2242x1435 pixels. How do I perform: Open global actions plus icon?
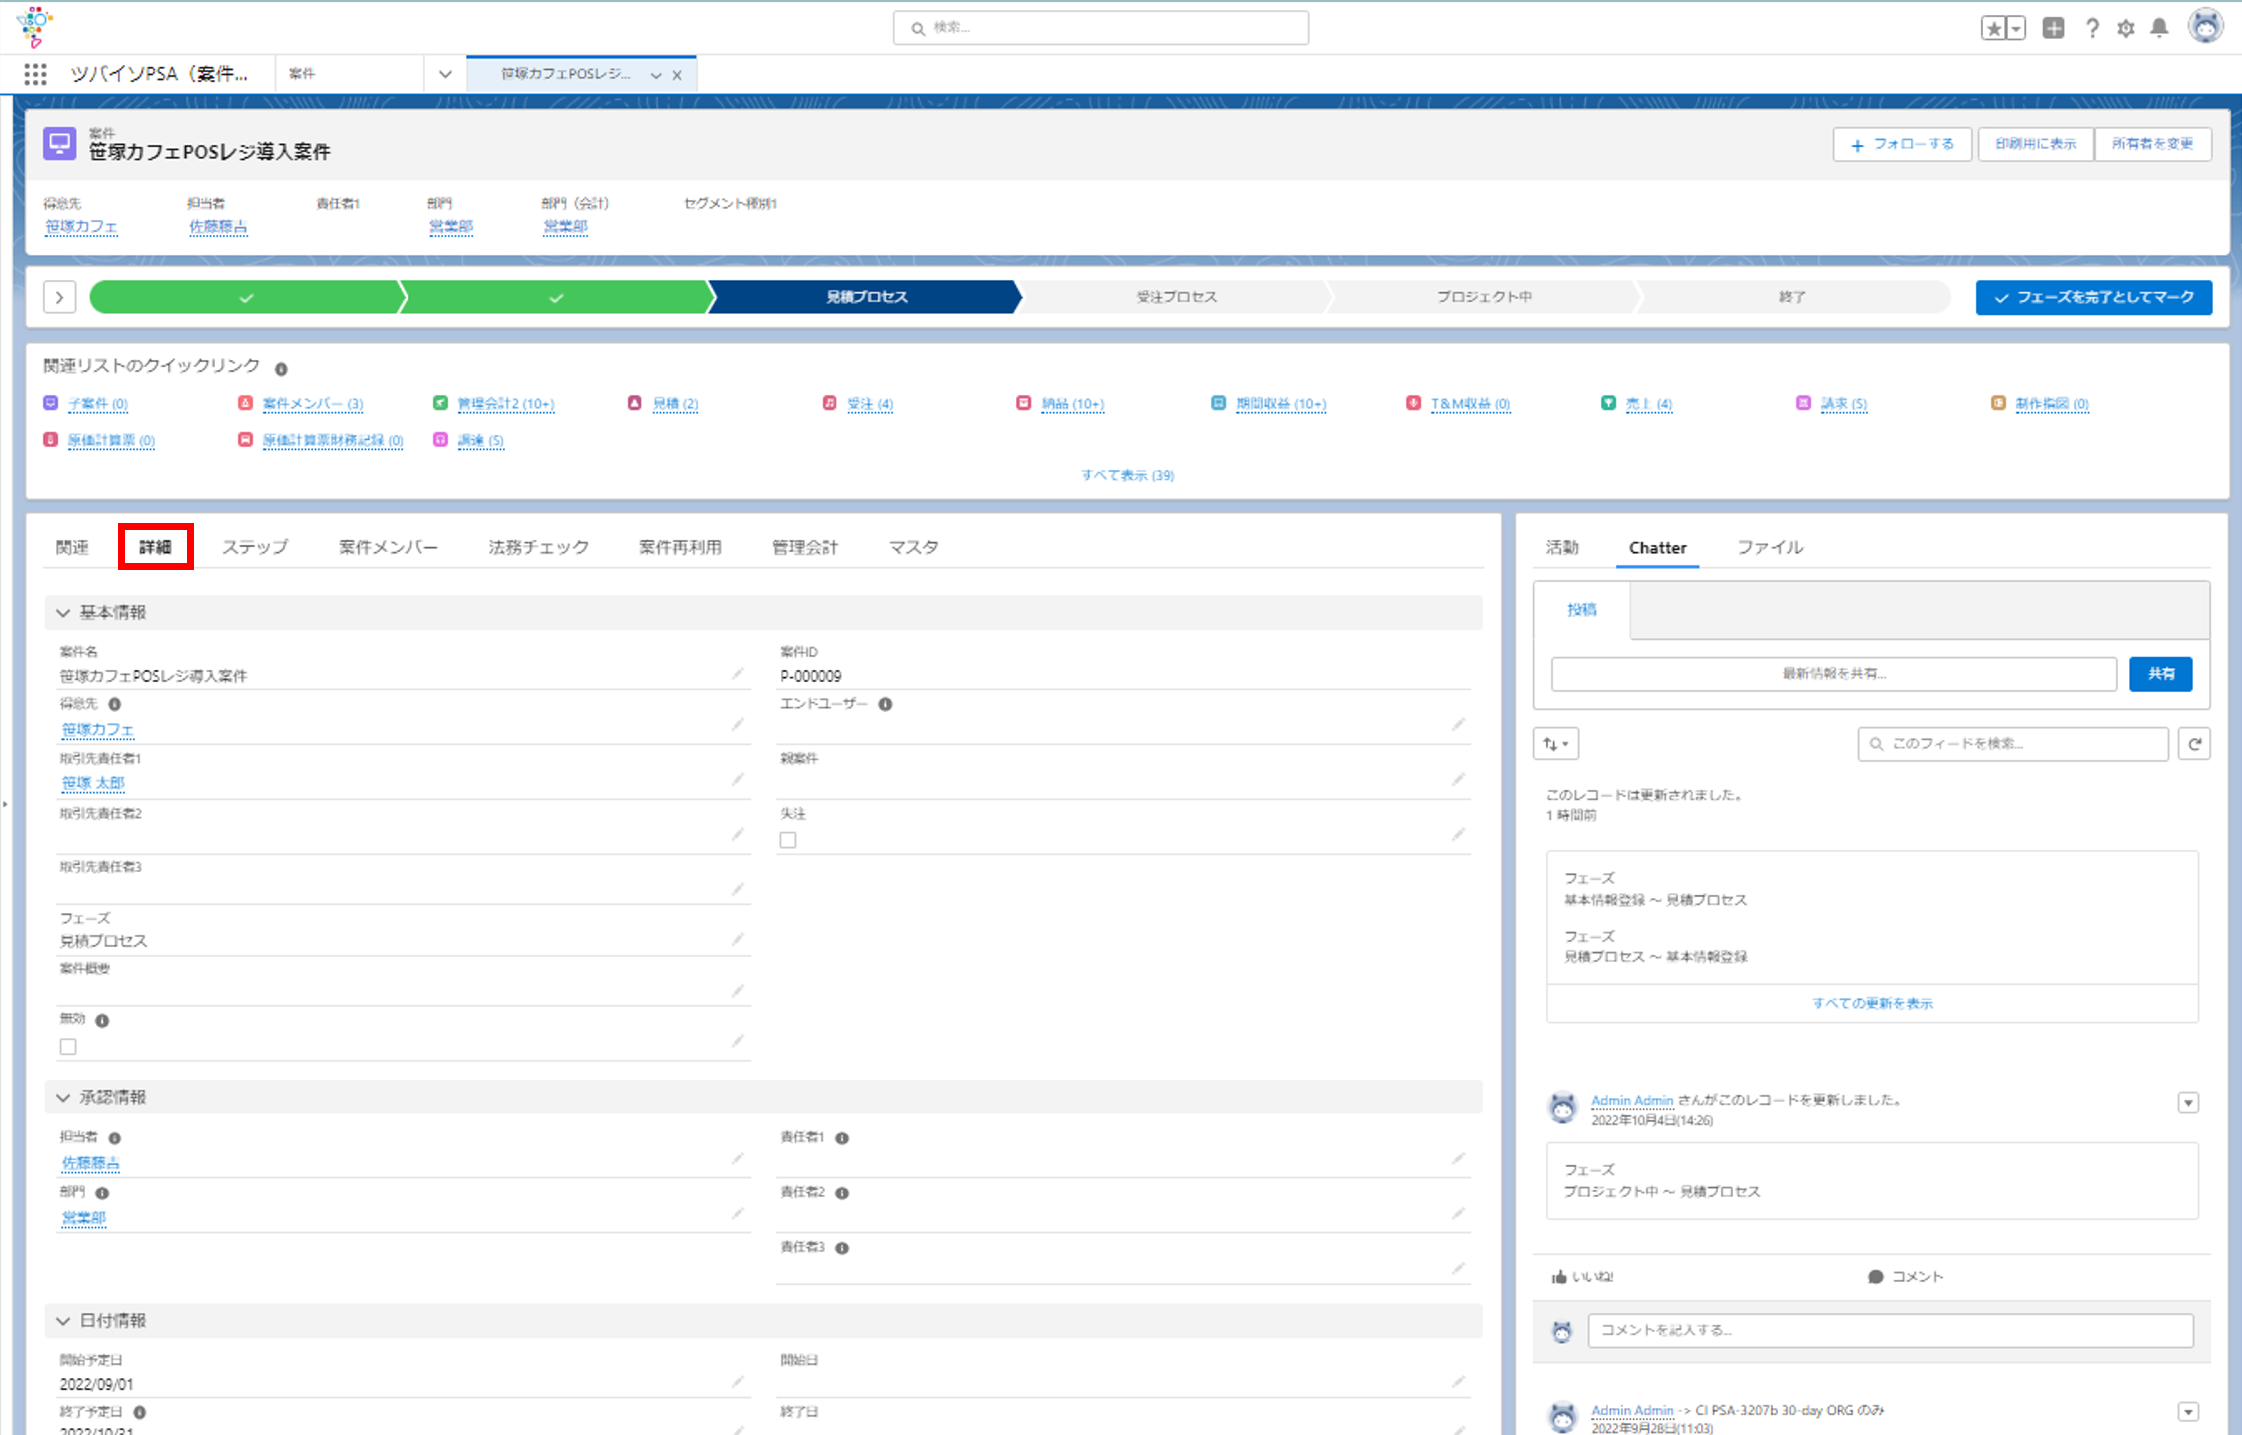[x=2053, y=28]
